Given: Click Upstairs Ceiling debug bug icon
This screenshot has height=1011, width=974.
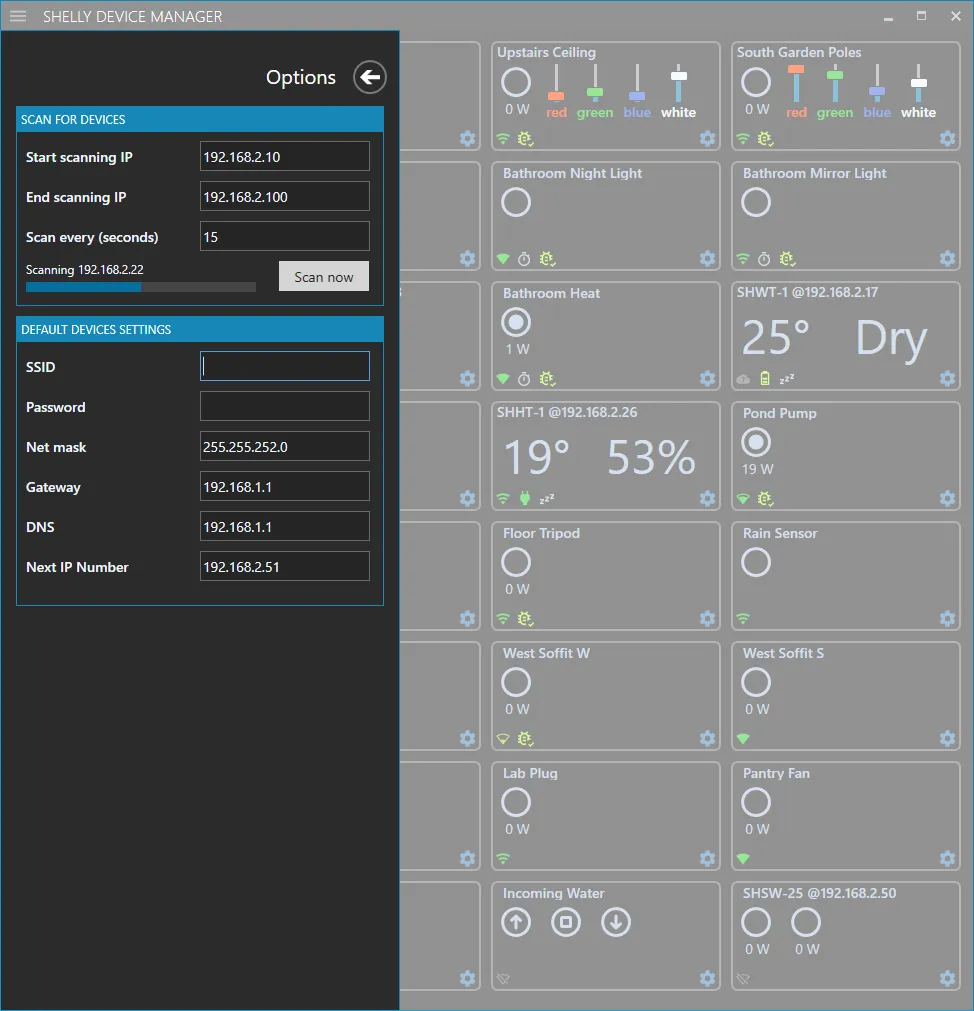Looking at the screenshot, I should point(525,139).
